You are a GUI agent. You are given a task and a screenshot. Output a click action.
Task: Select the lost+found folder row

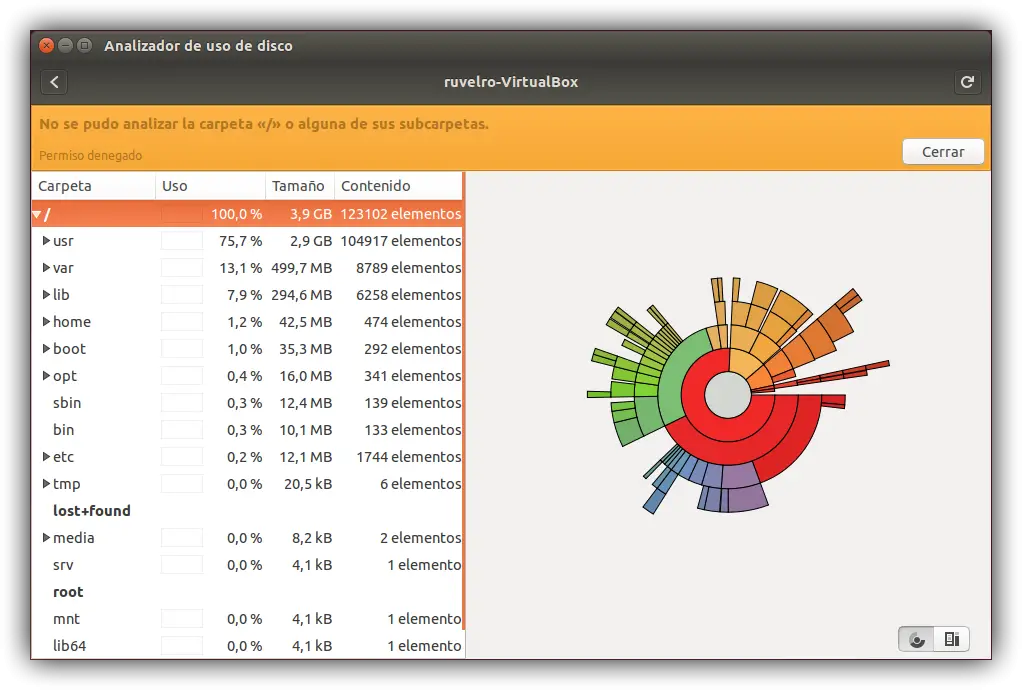point(247,511)
